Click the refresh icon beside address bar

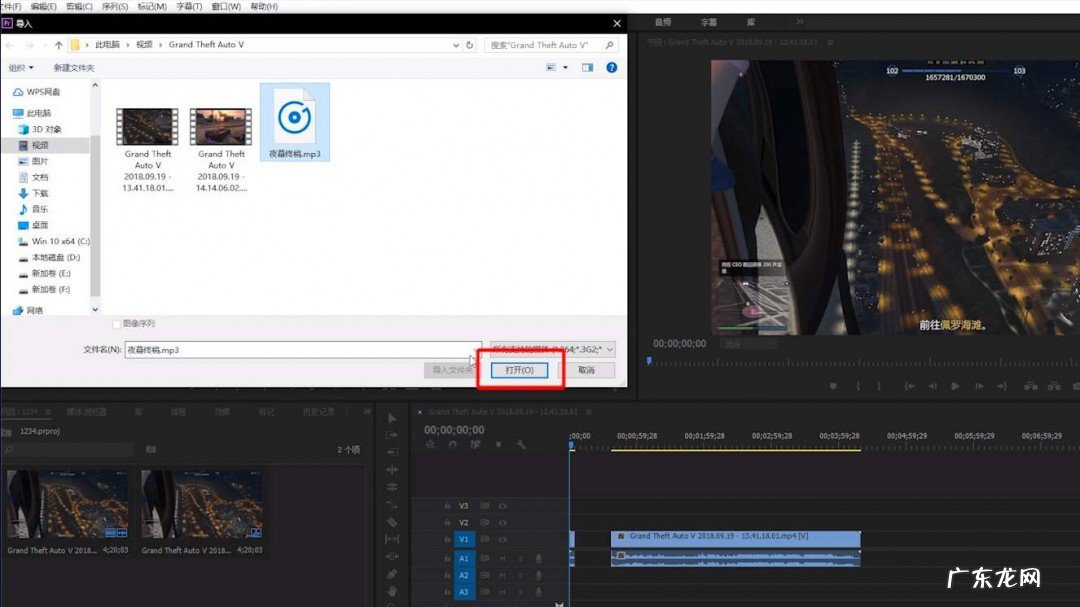(x=470, y=45)
